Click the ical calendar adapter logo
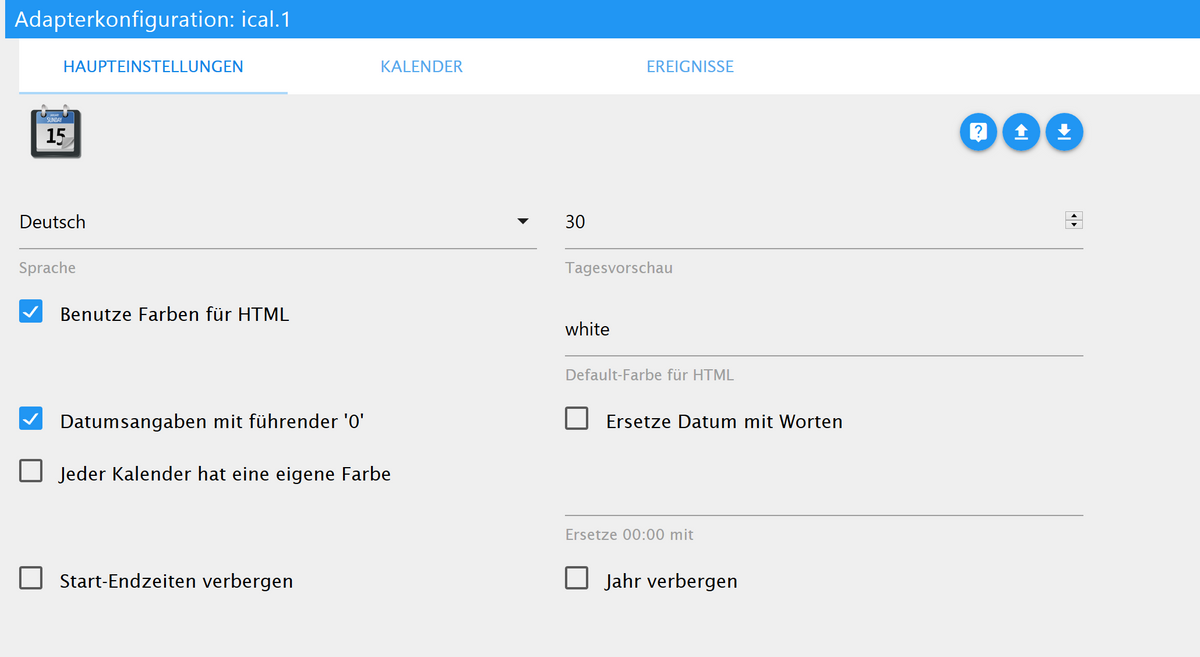Image resolution: width=1200 pixels, height=657 pixels. click(55, 132)
